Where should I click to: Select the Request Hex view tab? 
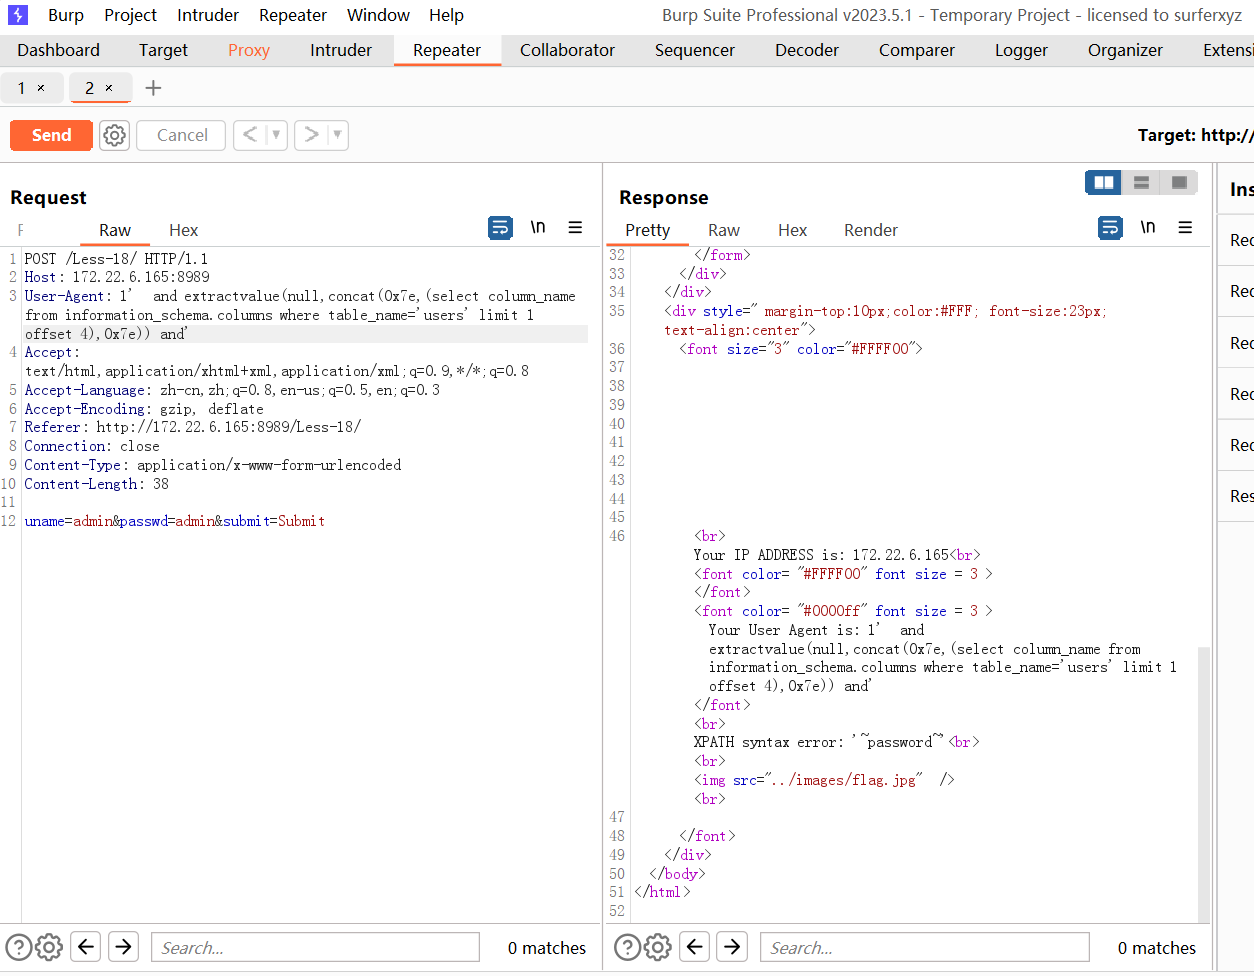pyautogui.click(x=183, y=230)
